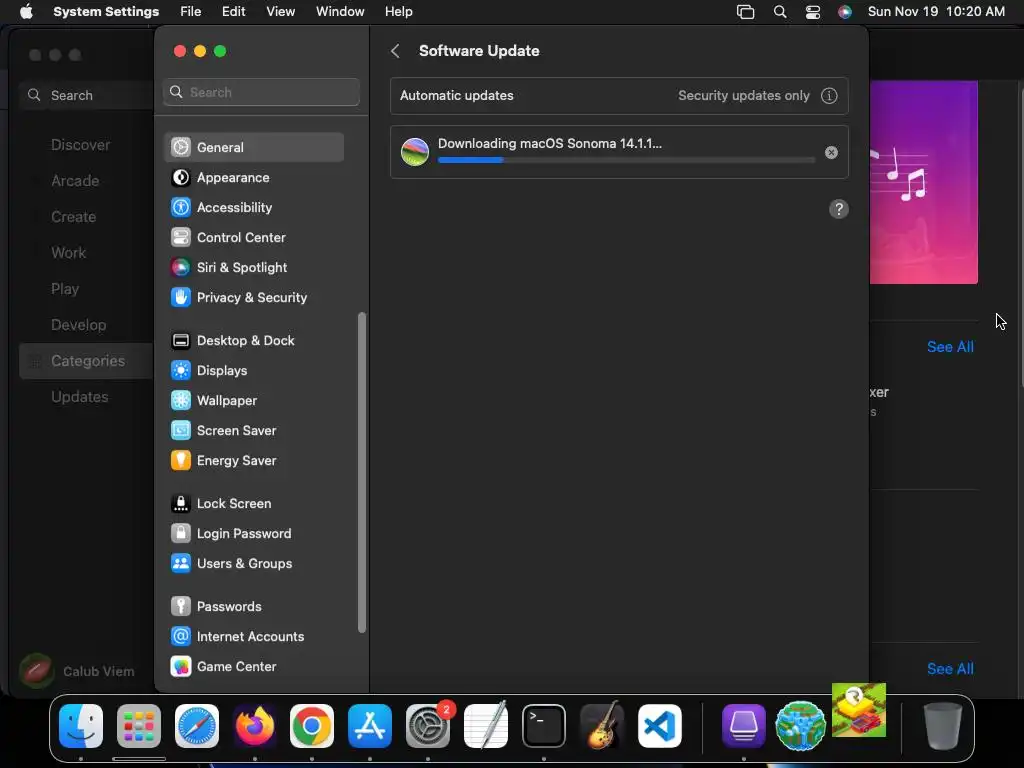
Task: Select Categories in App Store sidebar
Action: coord(86,361)
